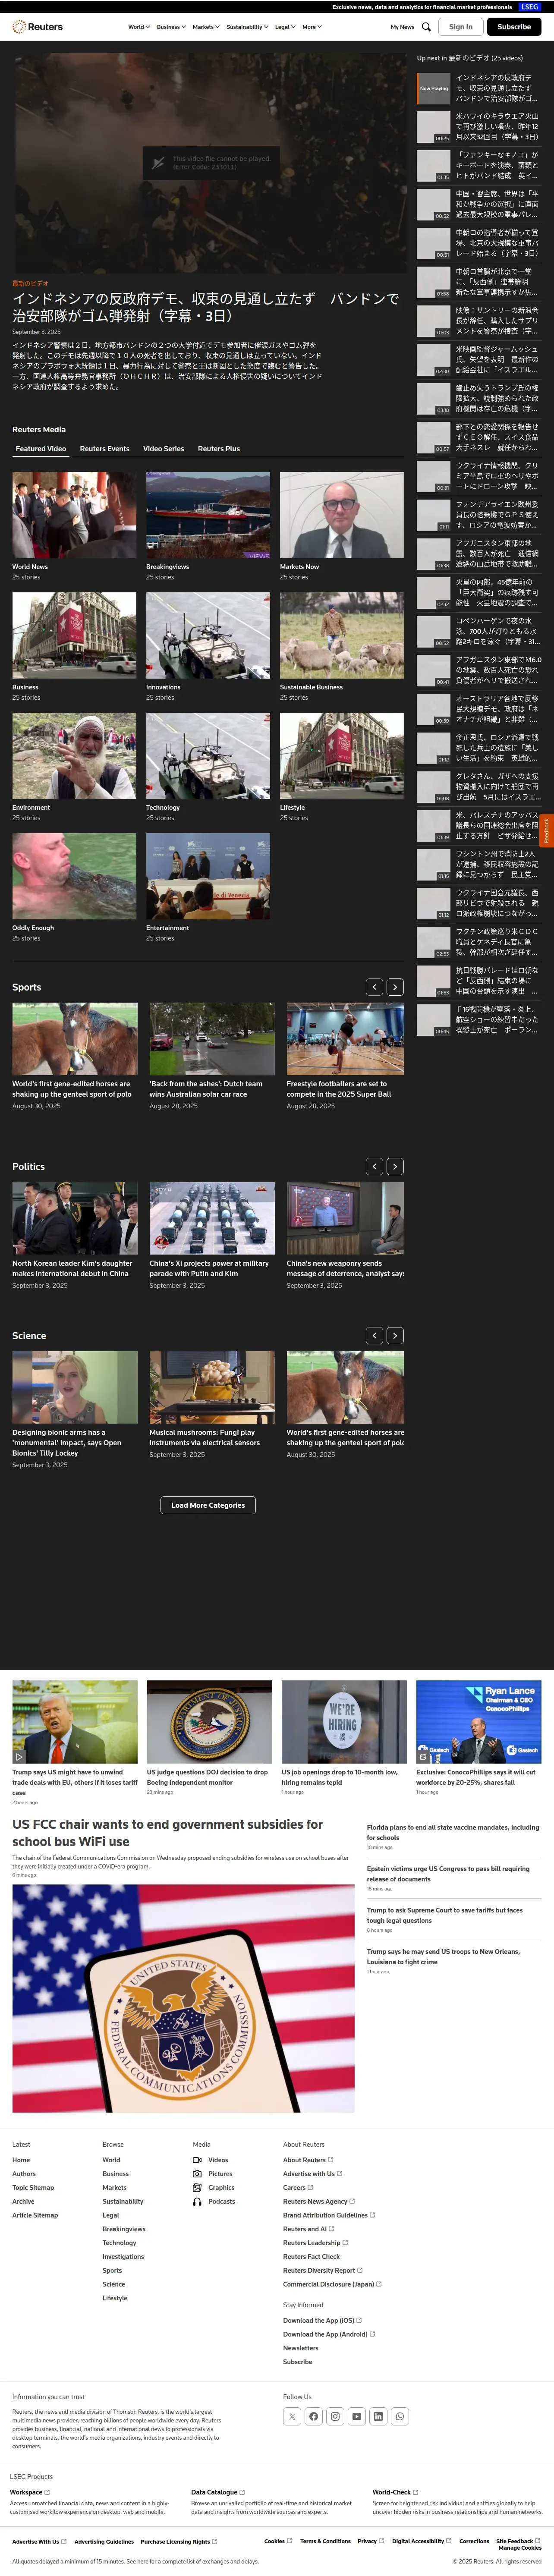Click previous arrow in Science carousel
The height and width of the screenshot is (2576, 554).
[x=375, y=1335]
